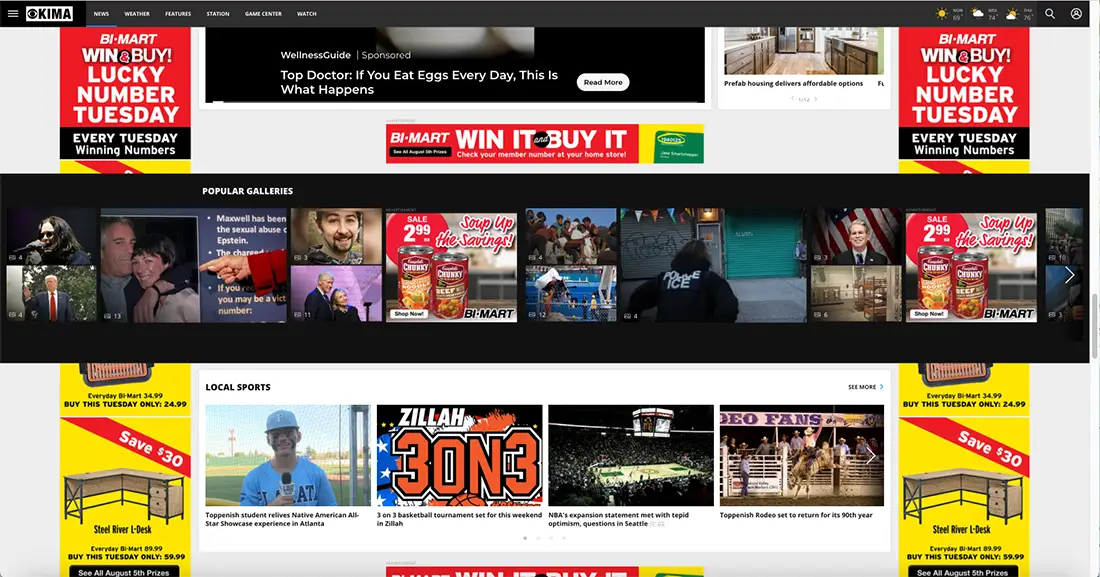Open the man before American flag gallery

pyautogui.click(x=856, y=235)
